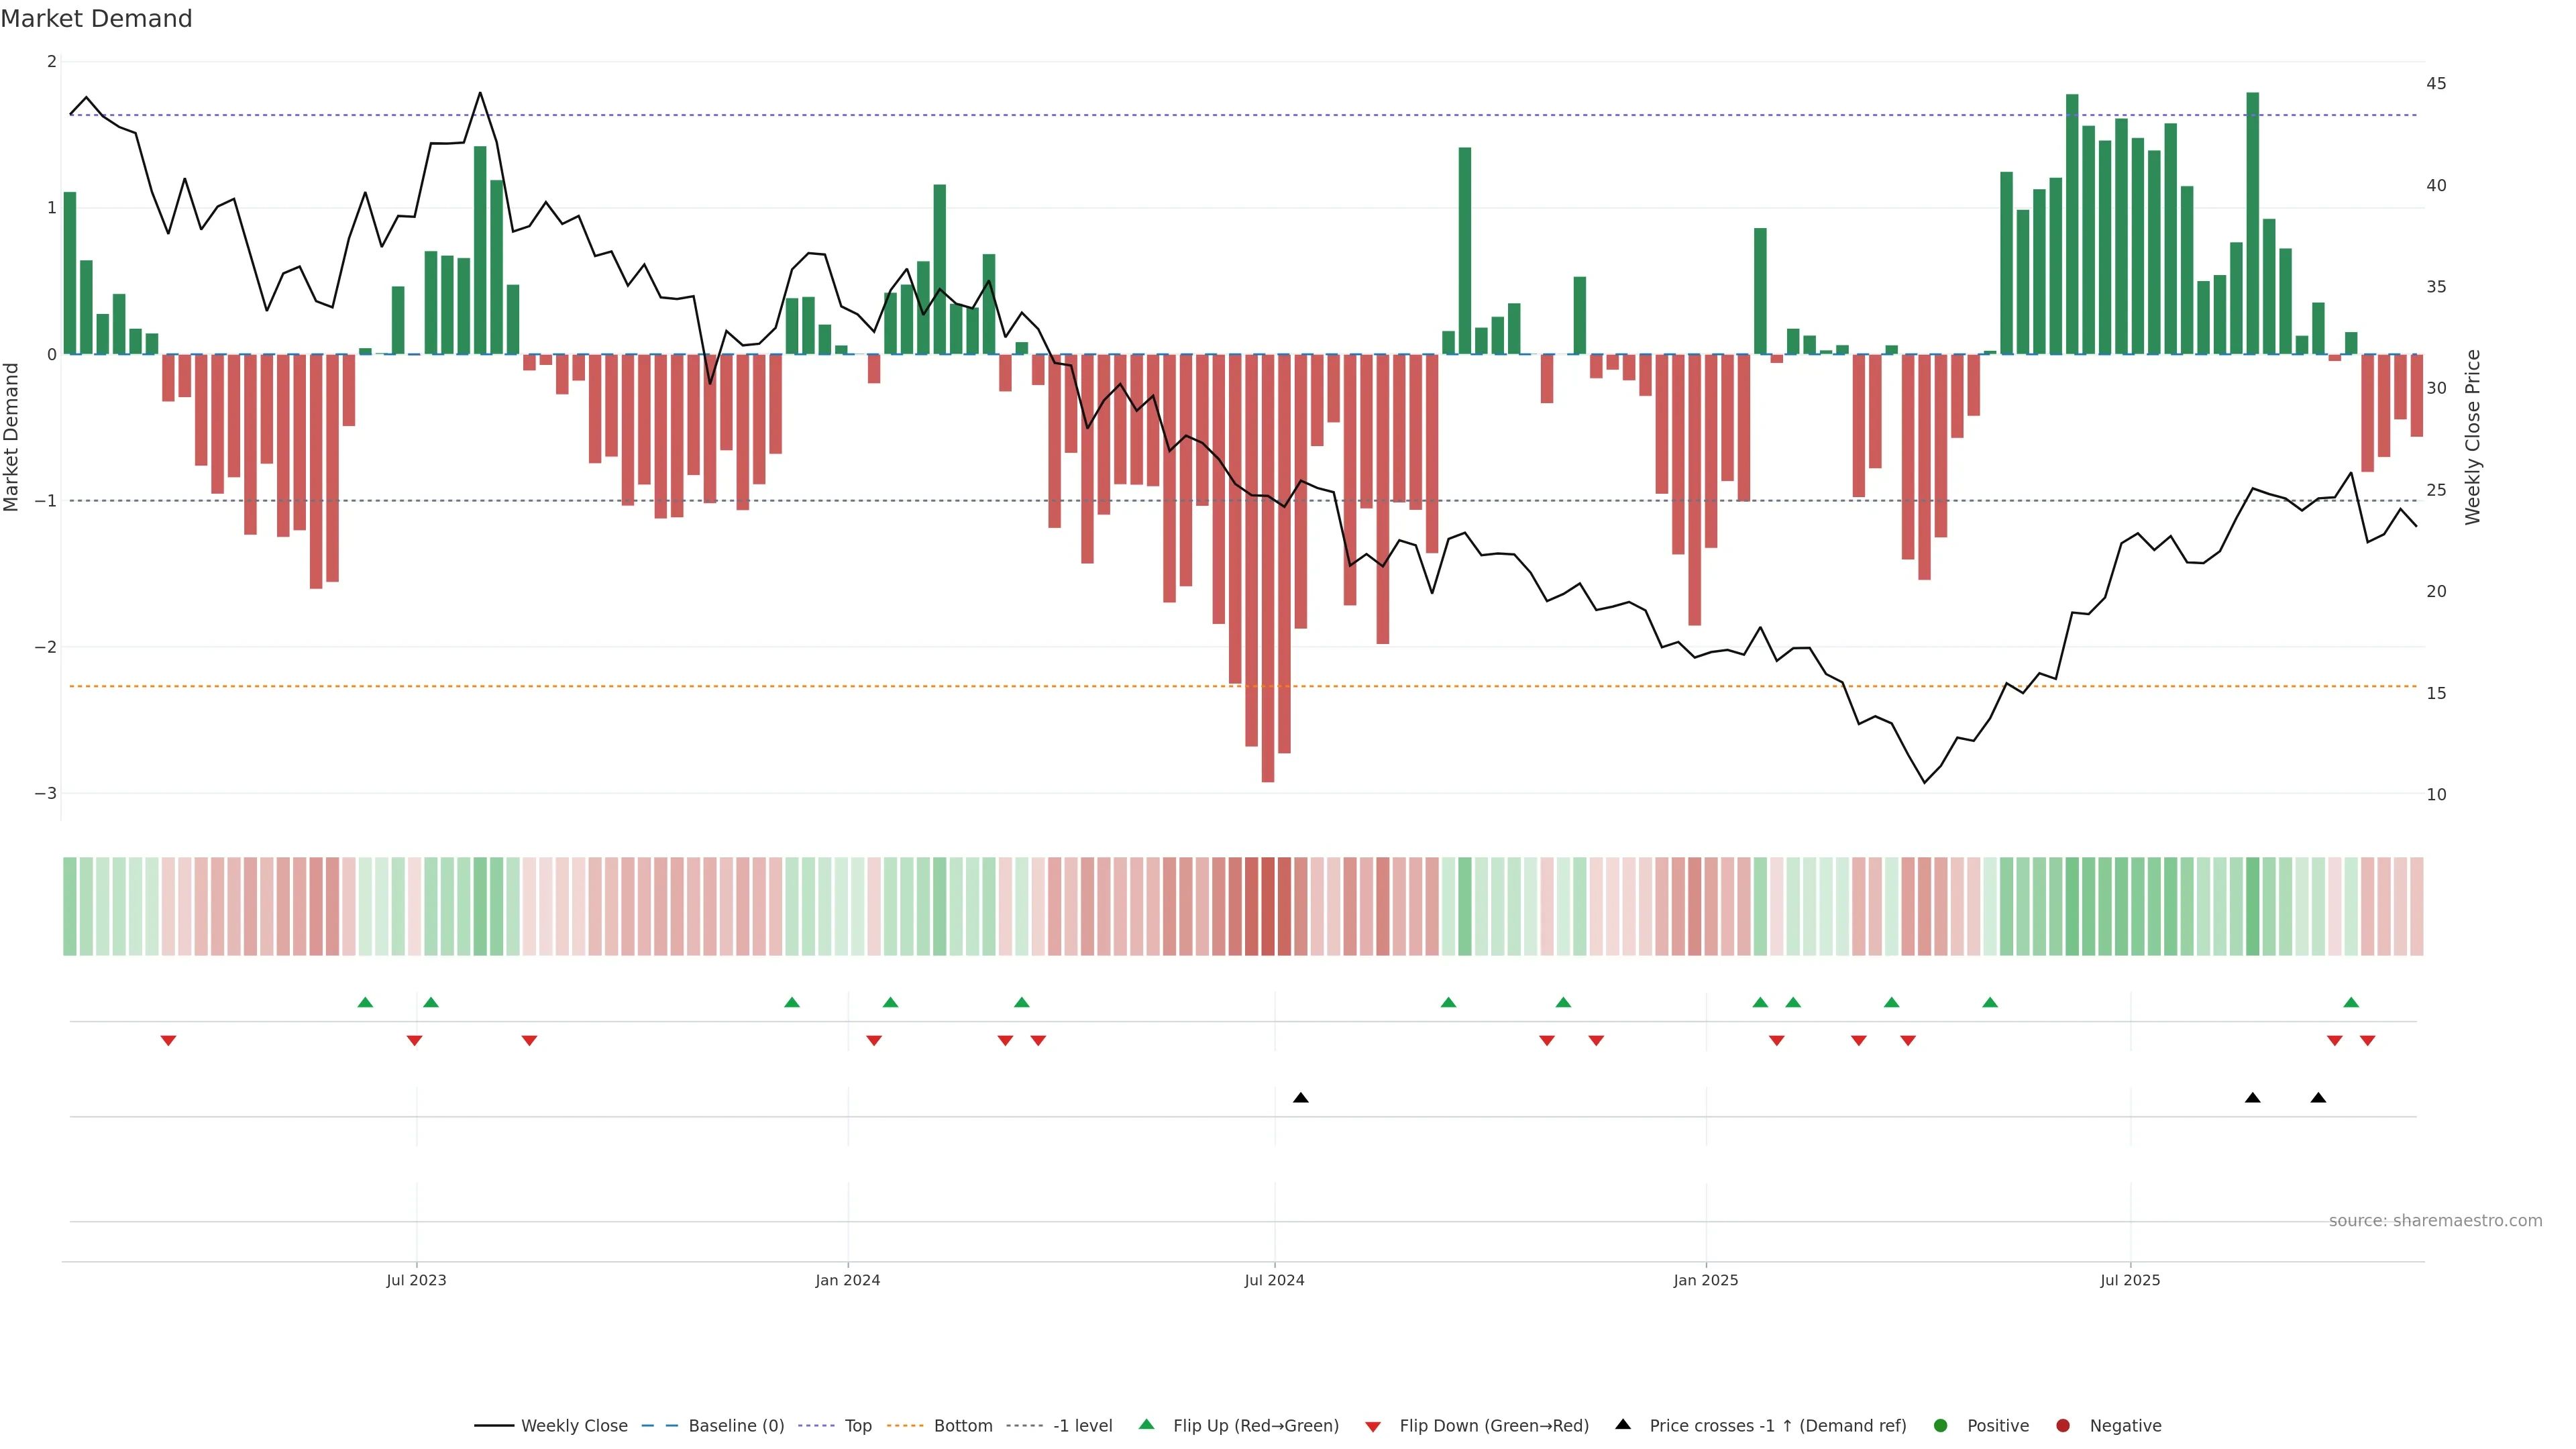Toggle the -1 level legend entry
Image resolution: width=2576 pixels, height=1449 pixels.
tap(1082, 1425)
